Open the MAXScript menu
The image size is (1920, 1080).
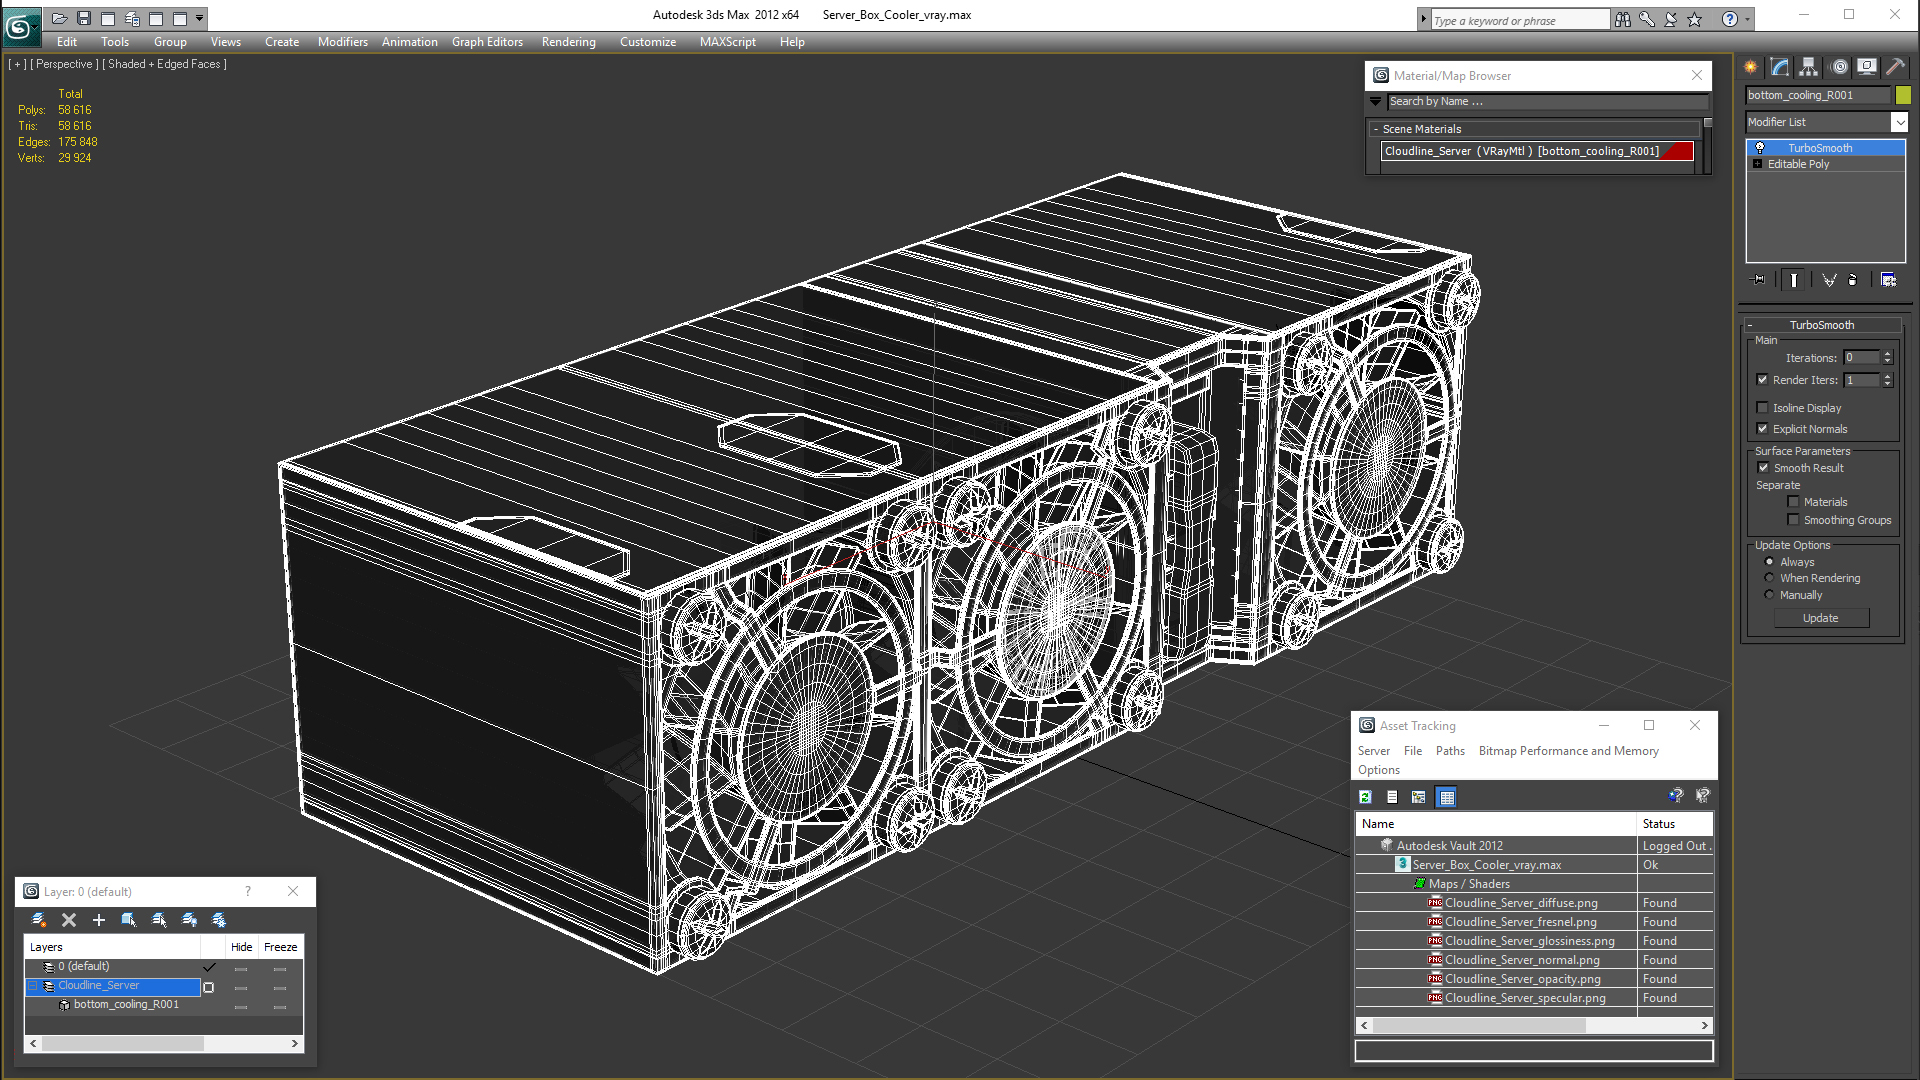pyautogui.click(x=727, y=42)
